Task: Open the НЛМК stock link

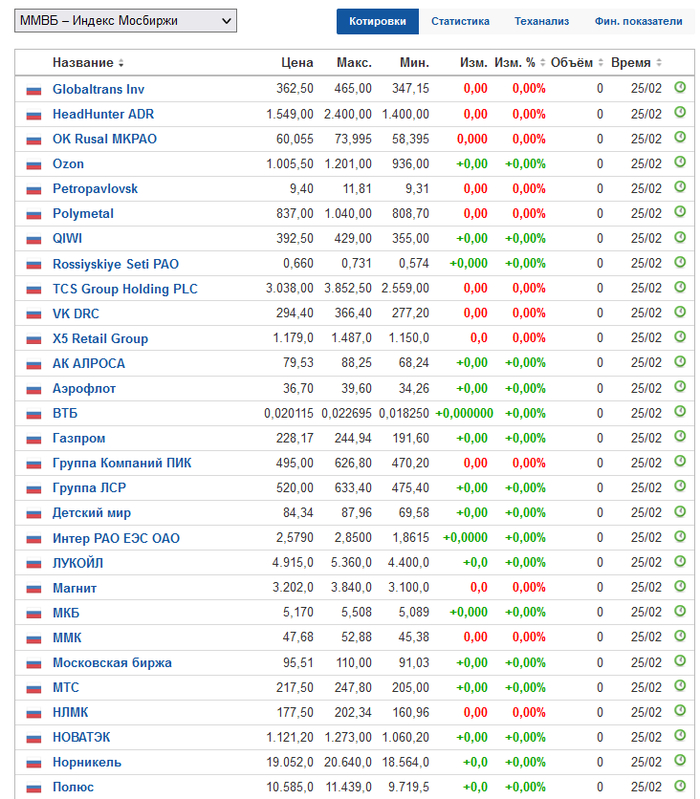Action: (x=70, y=712)
